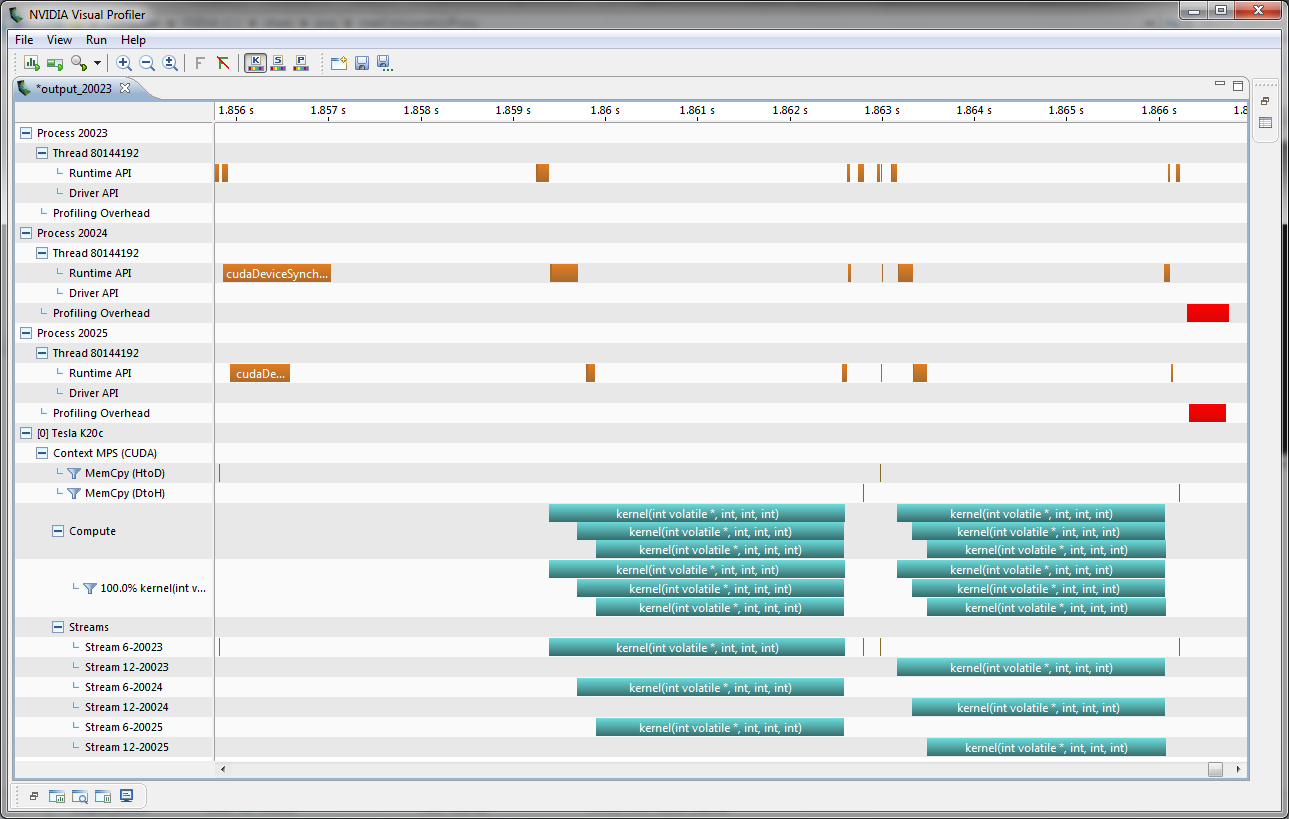The image size is (1289, 819).
Task: Open the File menu
Action: point(24,40)
